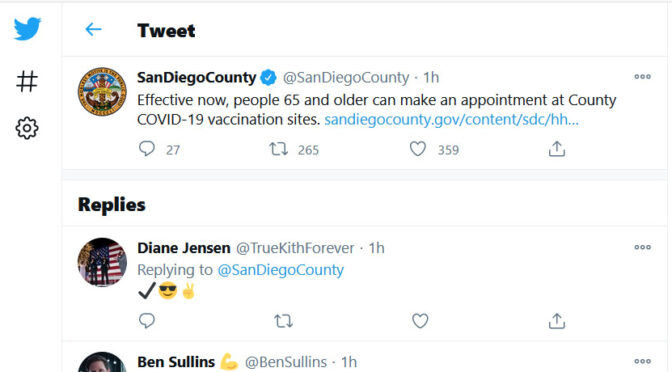Open the @TrueKithForever handle
672x372 pixels.
(x=295, y=248)
